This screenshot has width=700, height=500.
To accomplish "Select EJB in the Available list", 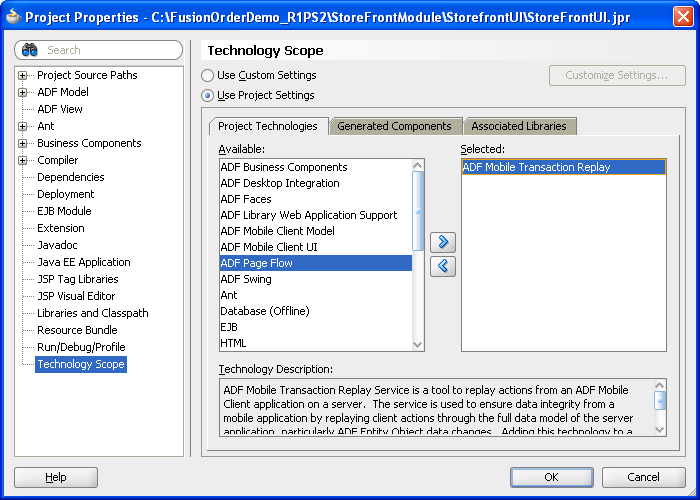I will point(316,327).
